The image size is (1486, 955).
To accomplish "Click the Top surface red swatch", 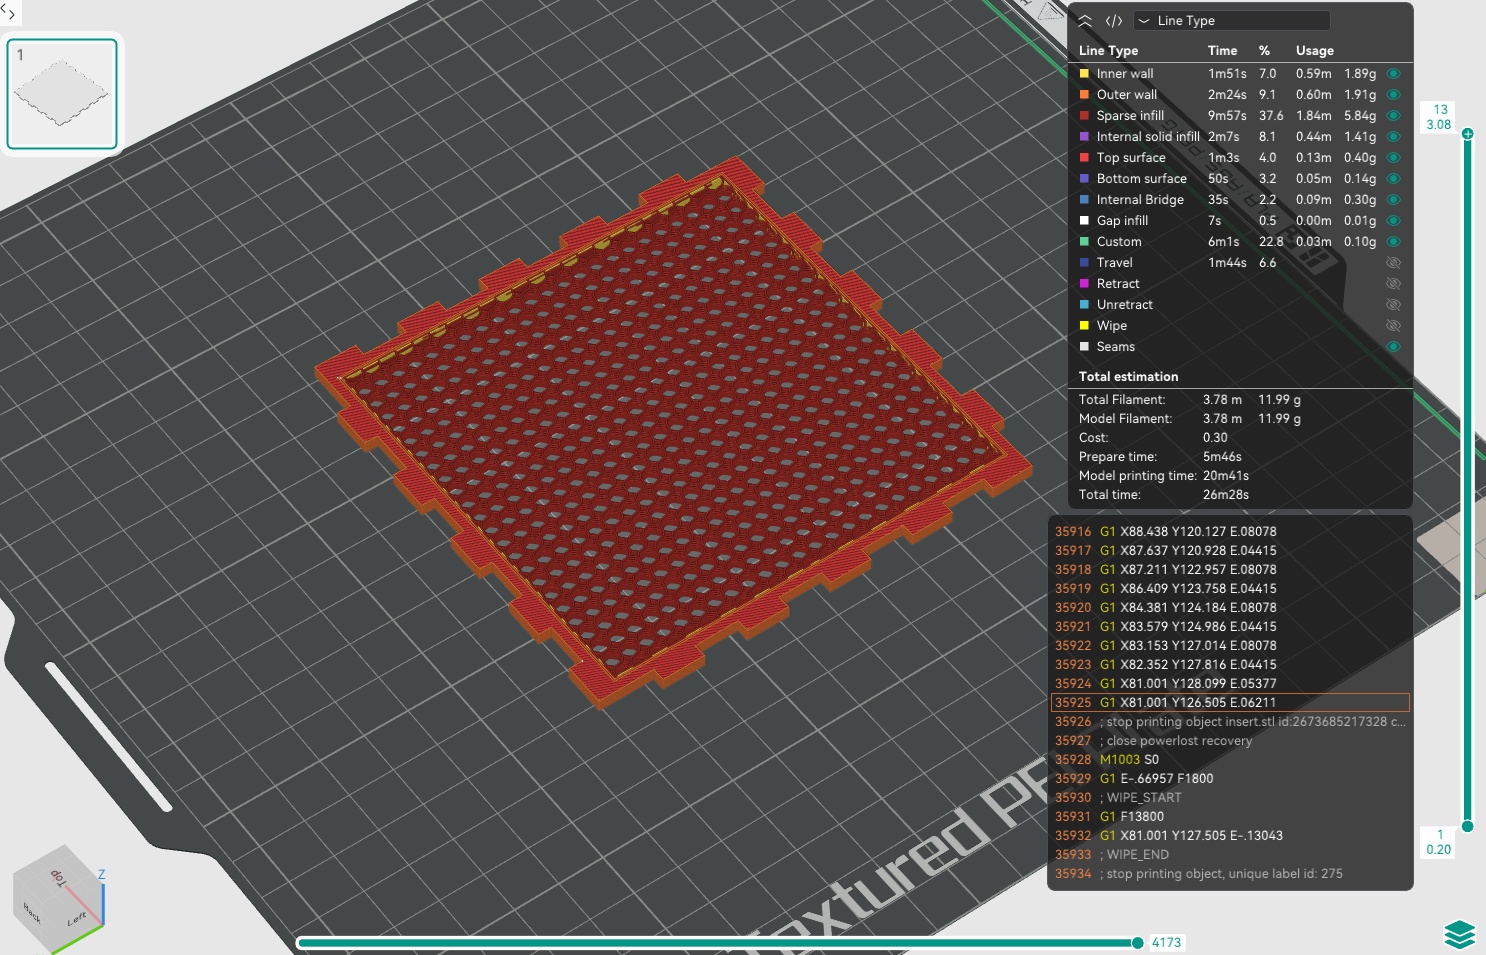I will click(1084, 158).
